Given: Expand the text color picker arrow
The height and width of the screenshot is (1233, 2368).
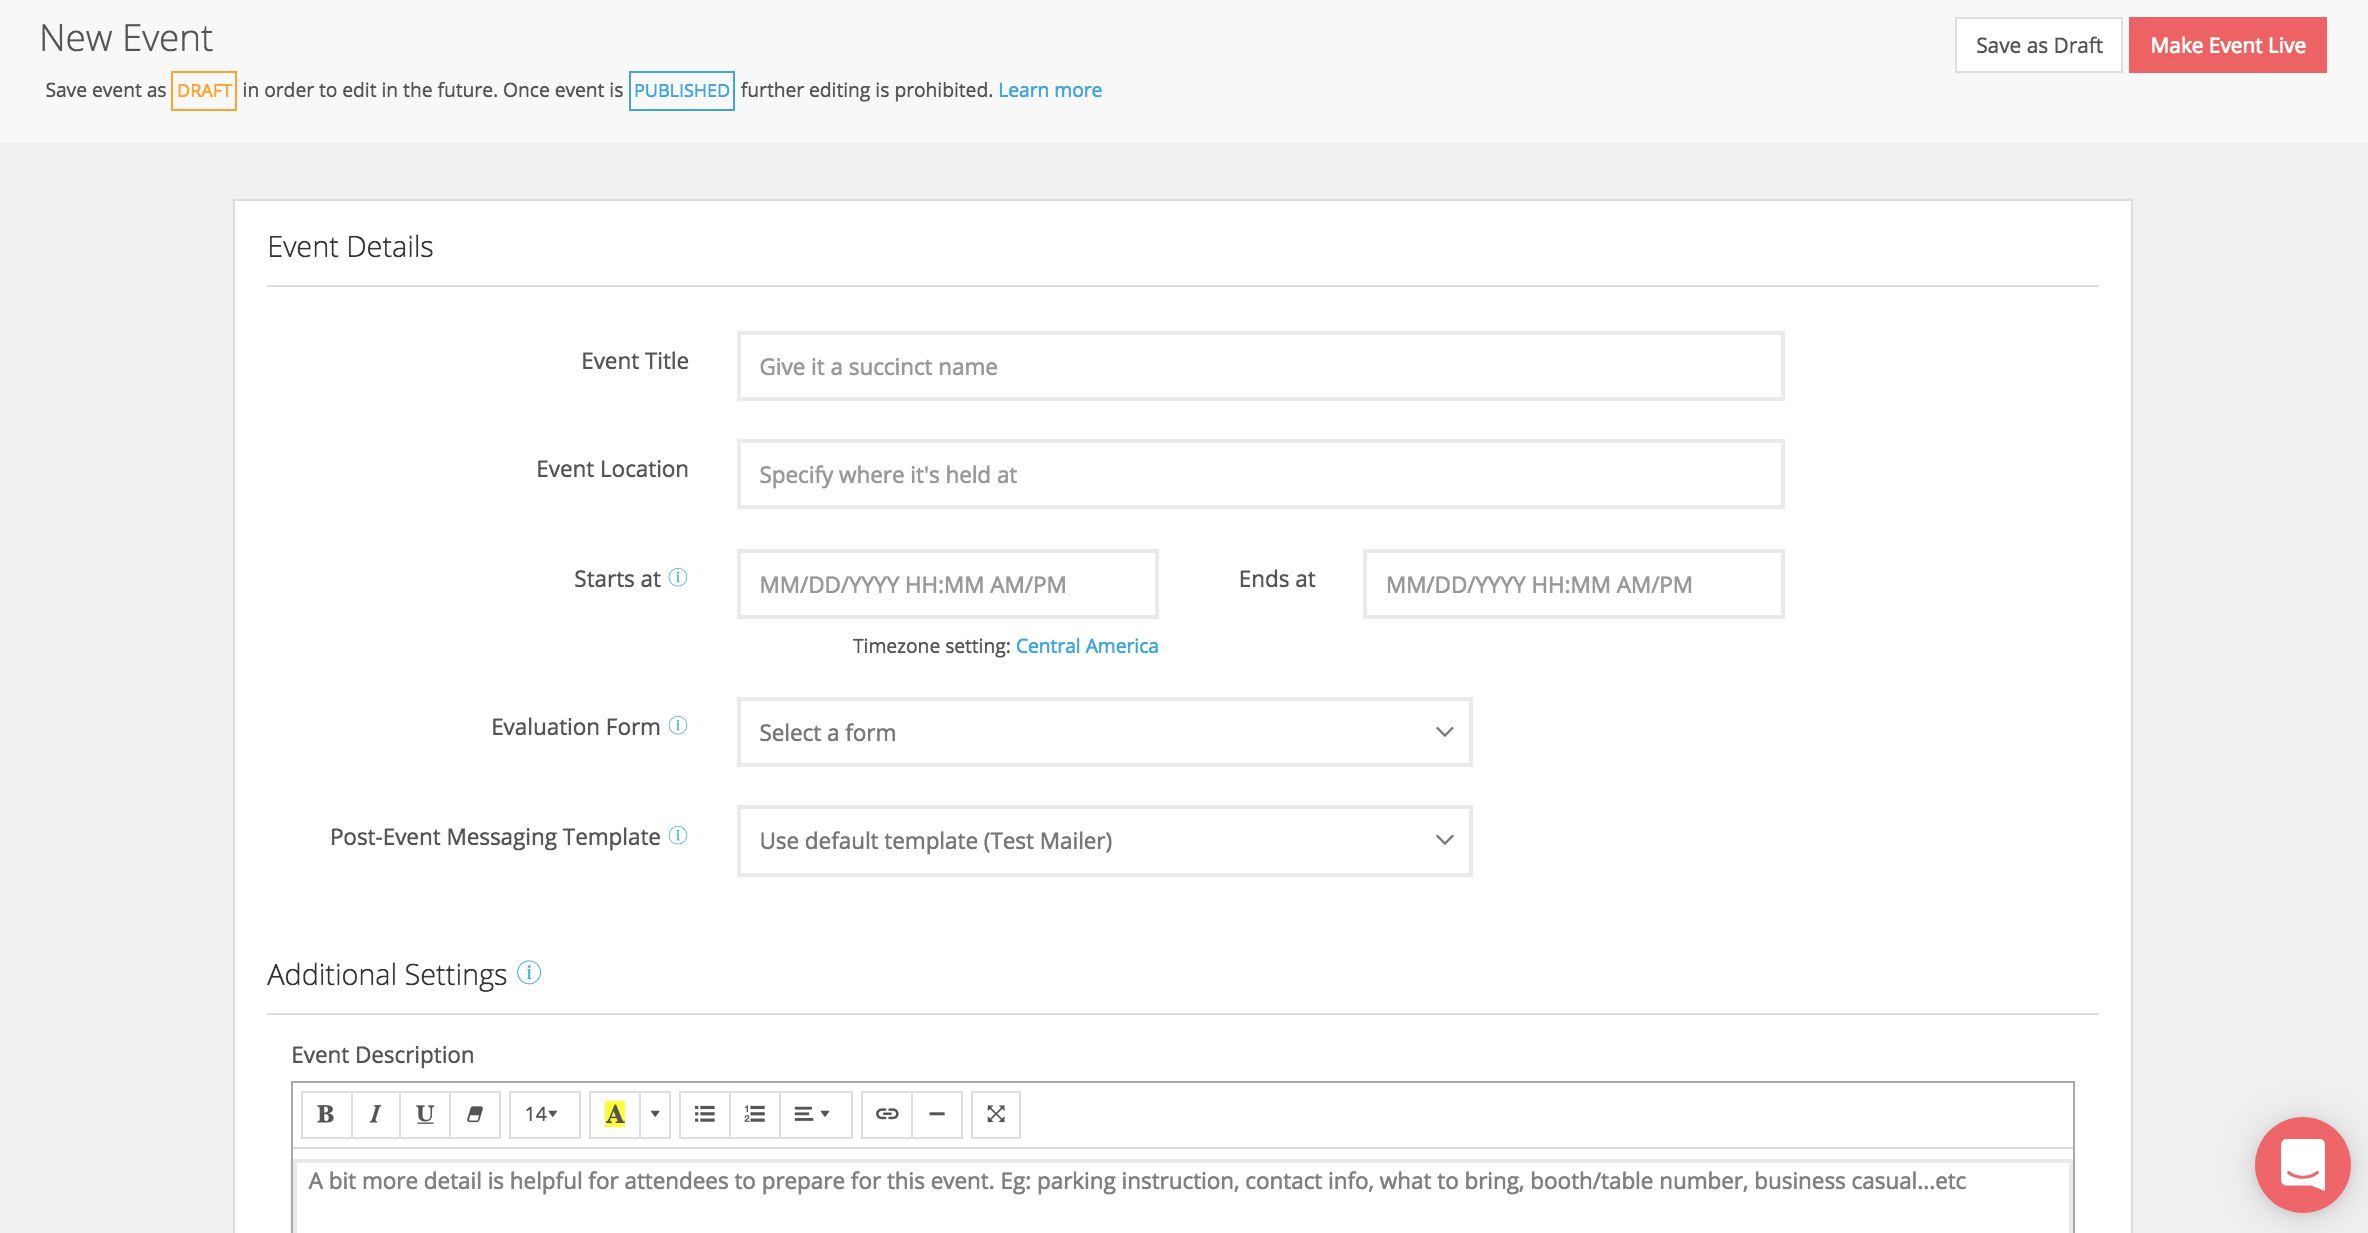Looking at the screenshot, I should (x=655, y=1114).
